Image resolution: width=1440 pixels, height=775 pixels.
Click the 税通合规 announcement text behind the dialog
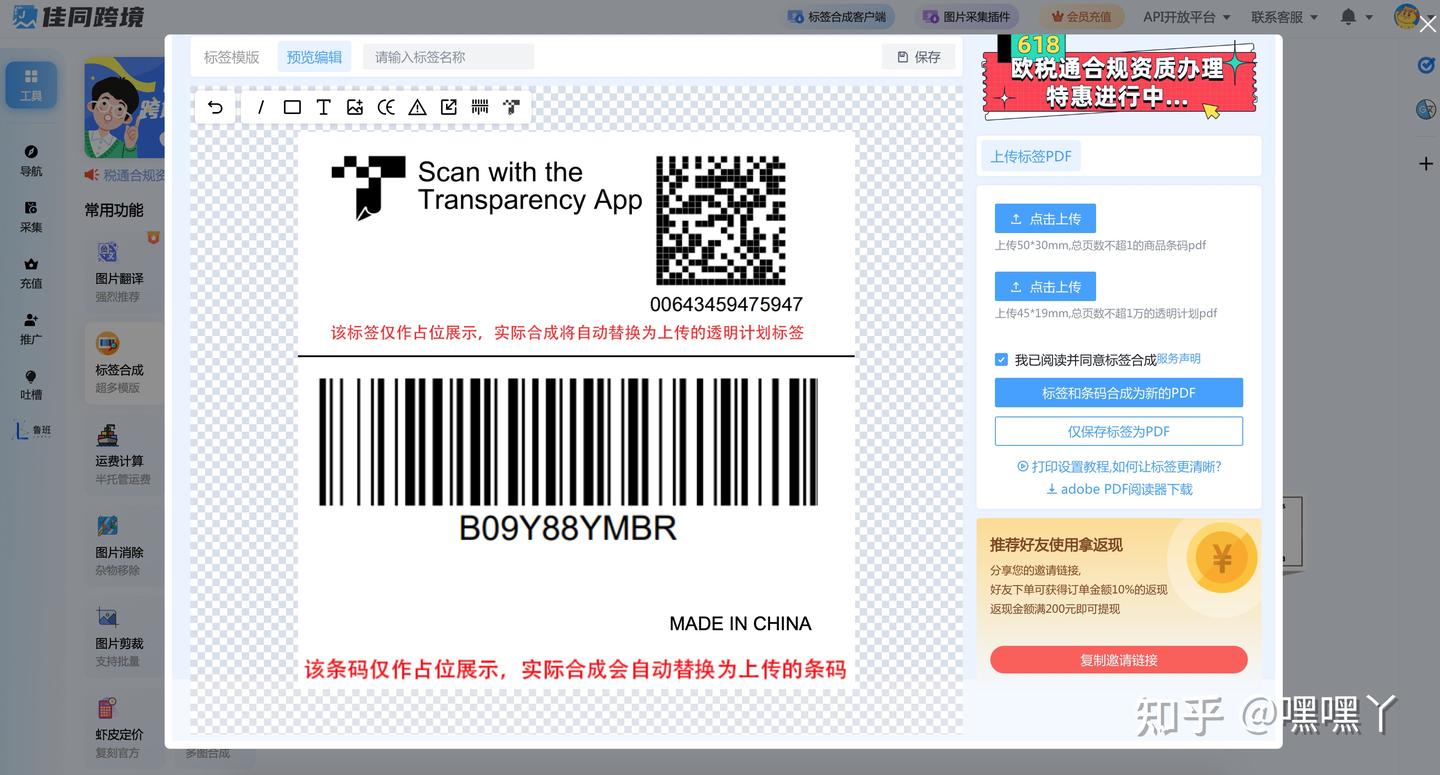point(134,175)
